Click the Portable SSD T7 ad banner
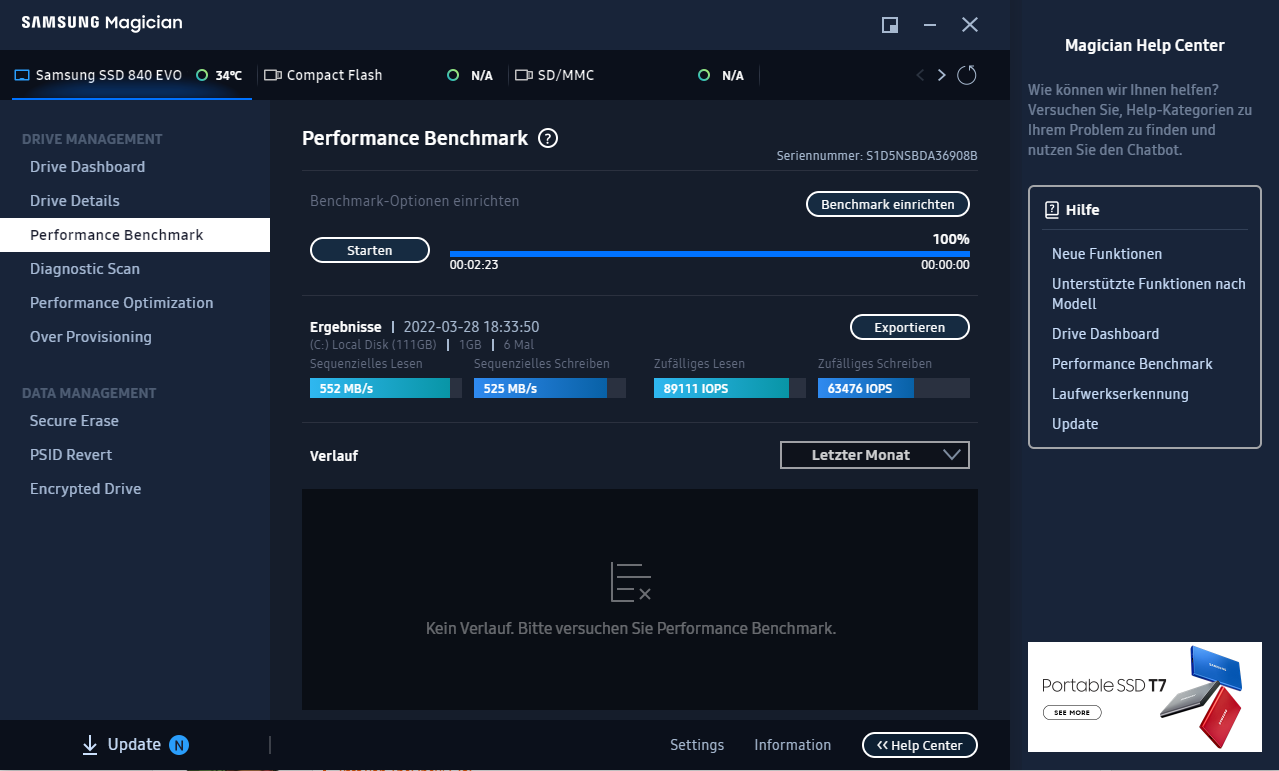The image size is (1279, 771). (1145, 697)
